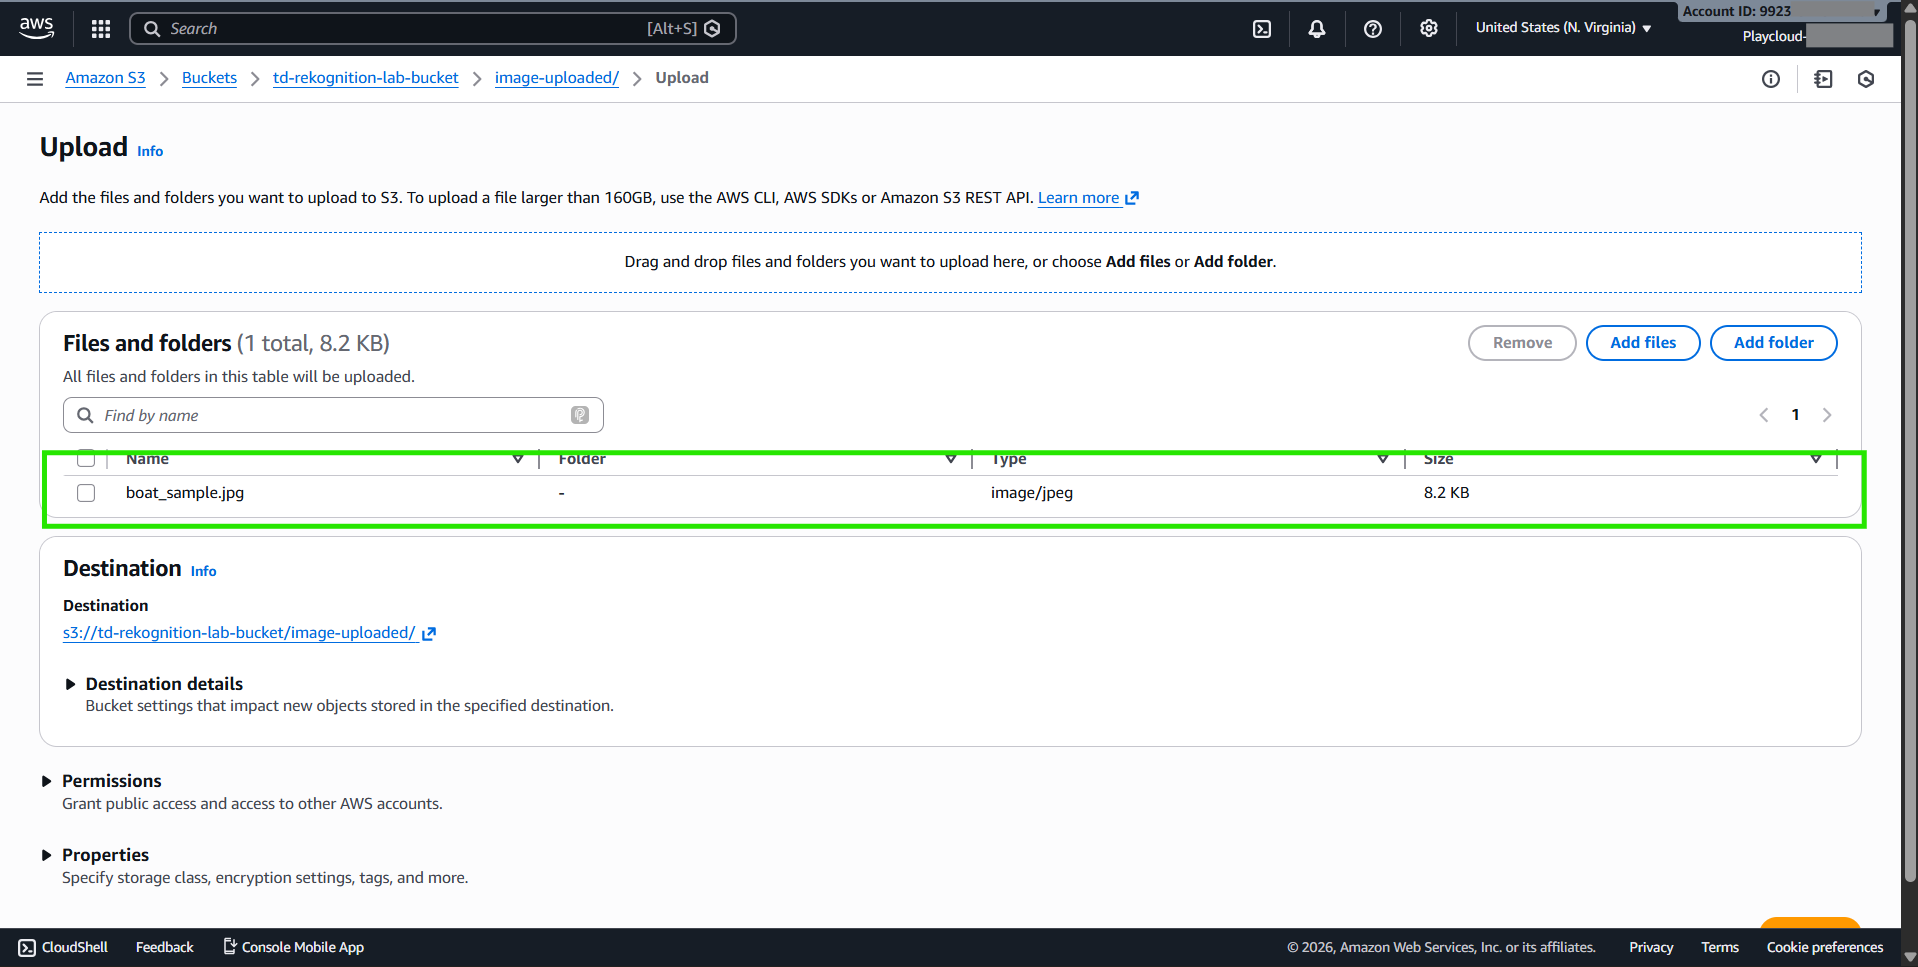Viewport: 1918px width, 967px height.
Task: Open the notifications bell
Action: click(x=1317, y=29)
